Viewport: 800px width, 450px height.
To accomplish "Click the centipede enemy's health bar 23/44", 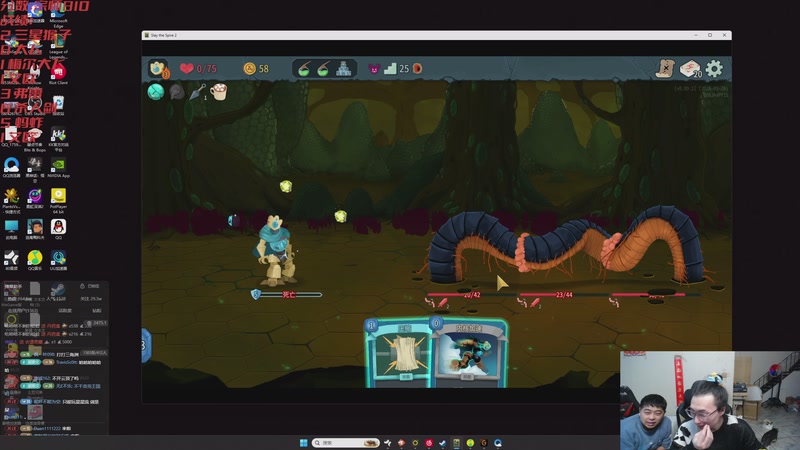I will pos(564,294).
